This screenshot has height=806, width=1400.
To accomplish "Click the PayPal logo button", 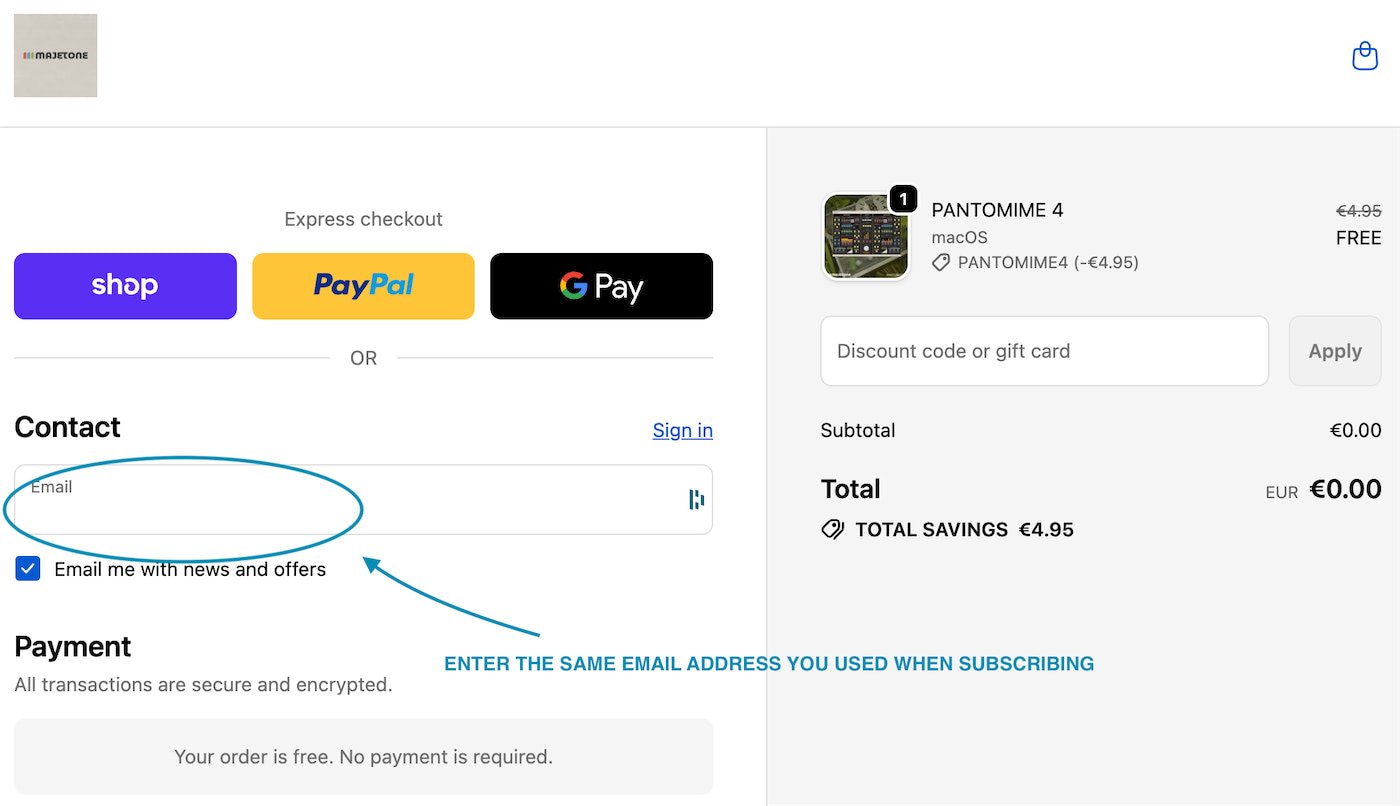I will (x=363, y=286).
